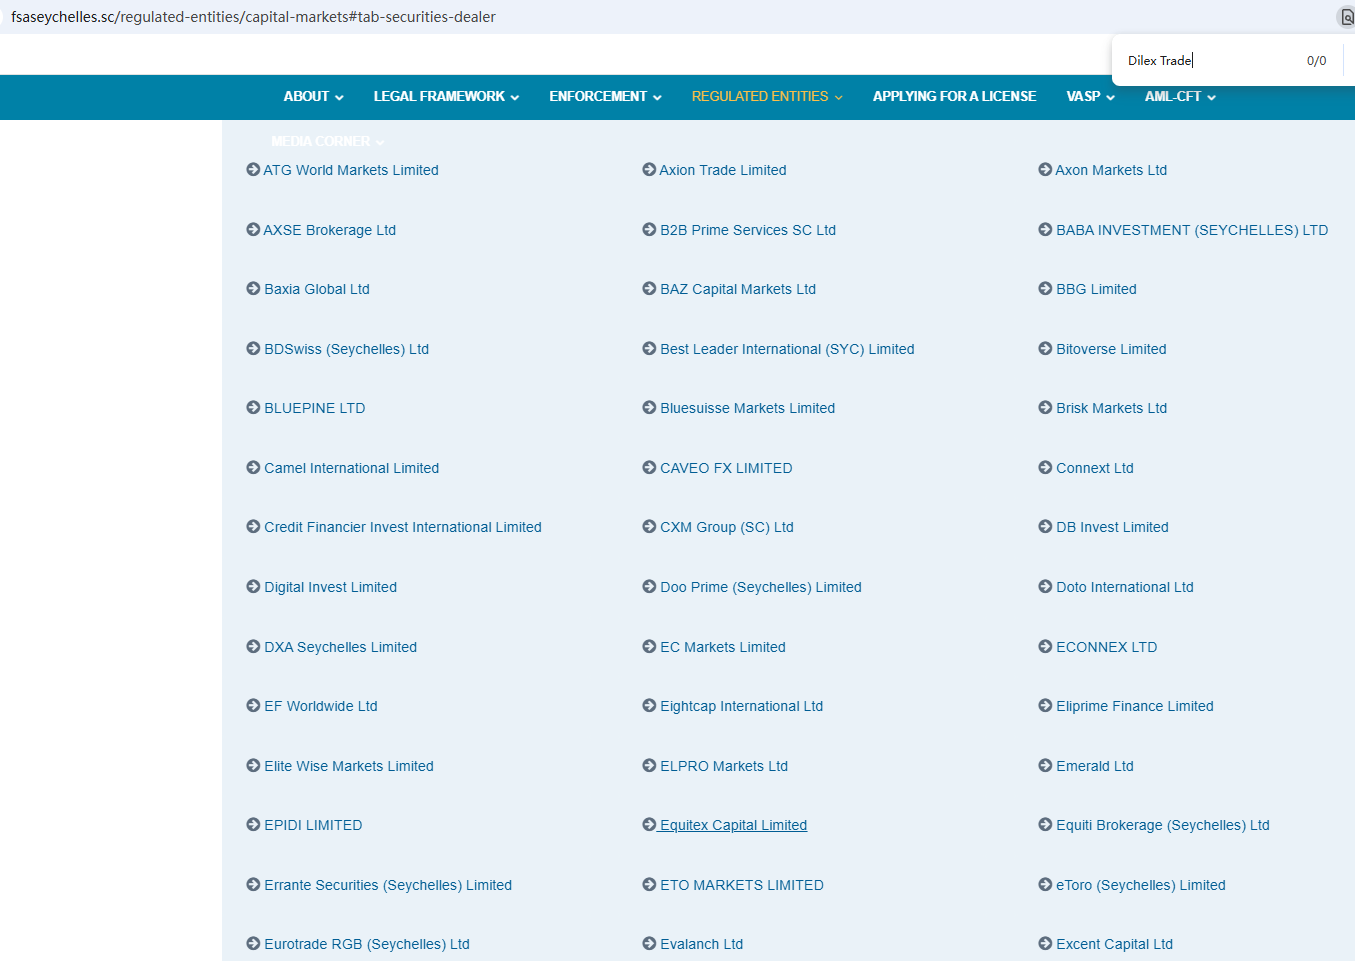Click the arrow icon beside BABA INVESTMENT (SEYCHELLES) LTD

1045,230
